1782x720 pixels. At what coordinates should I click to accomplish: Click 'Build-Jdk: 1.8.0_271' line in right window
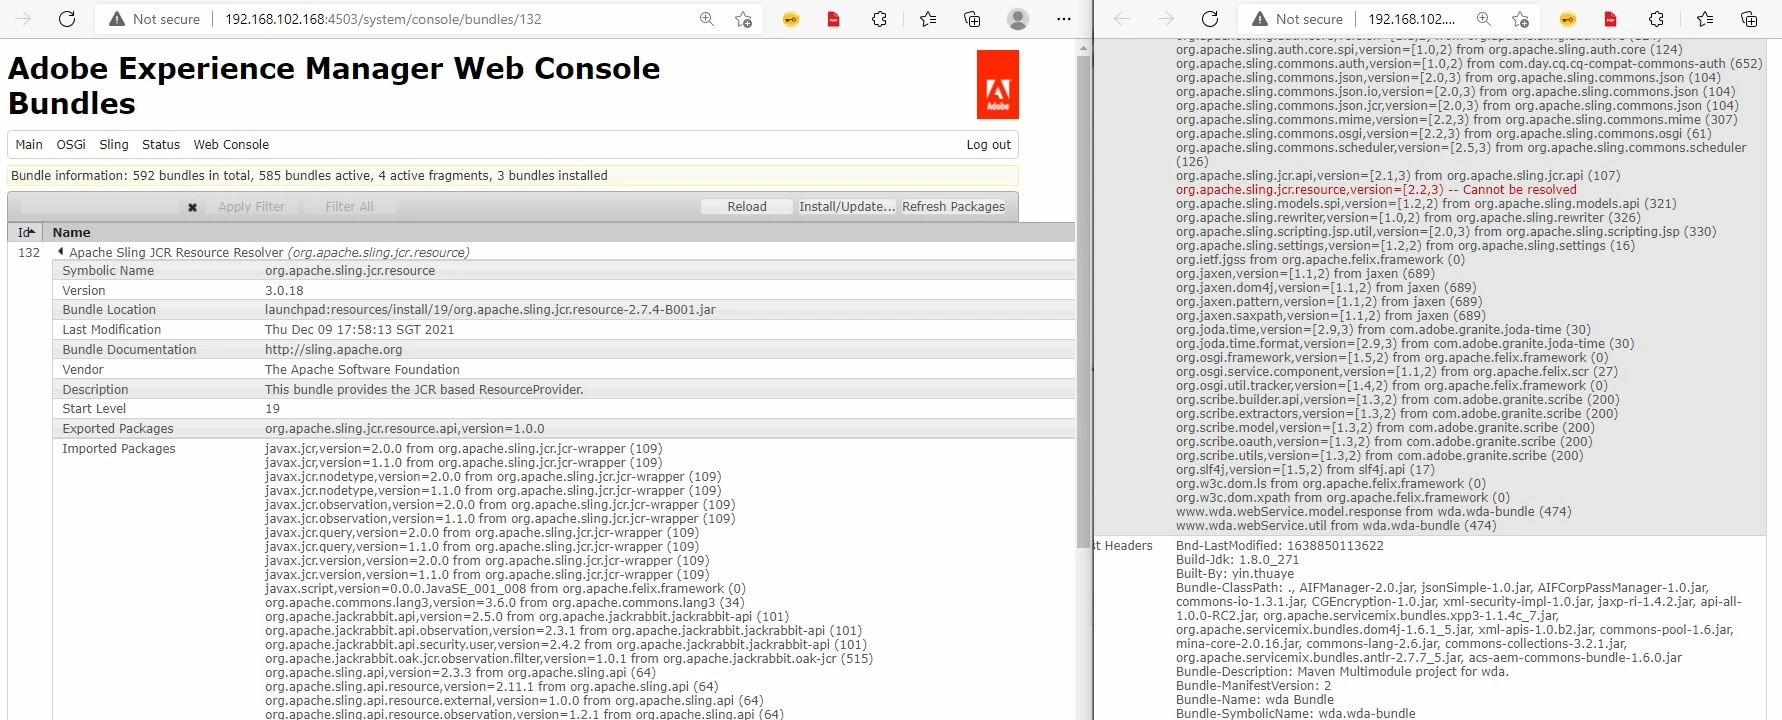[1237, 560]
